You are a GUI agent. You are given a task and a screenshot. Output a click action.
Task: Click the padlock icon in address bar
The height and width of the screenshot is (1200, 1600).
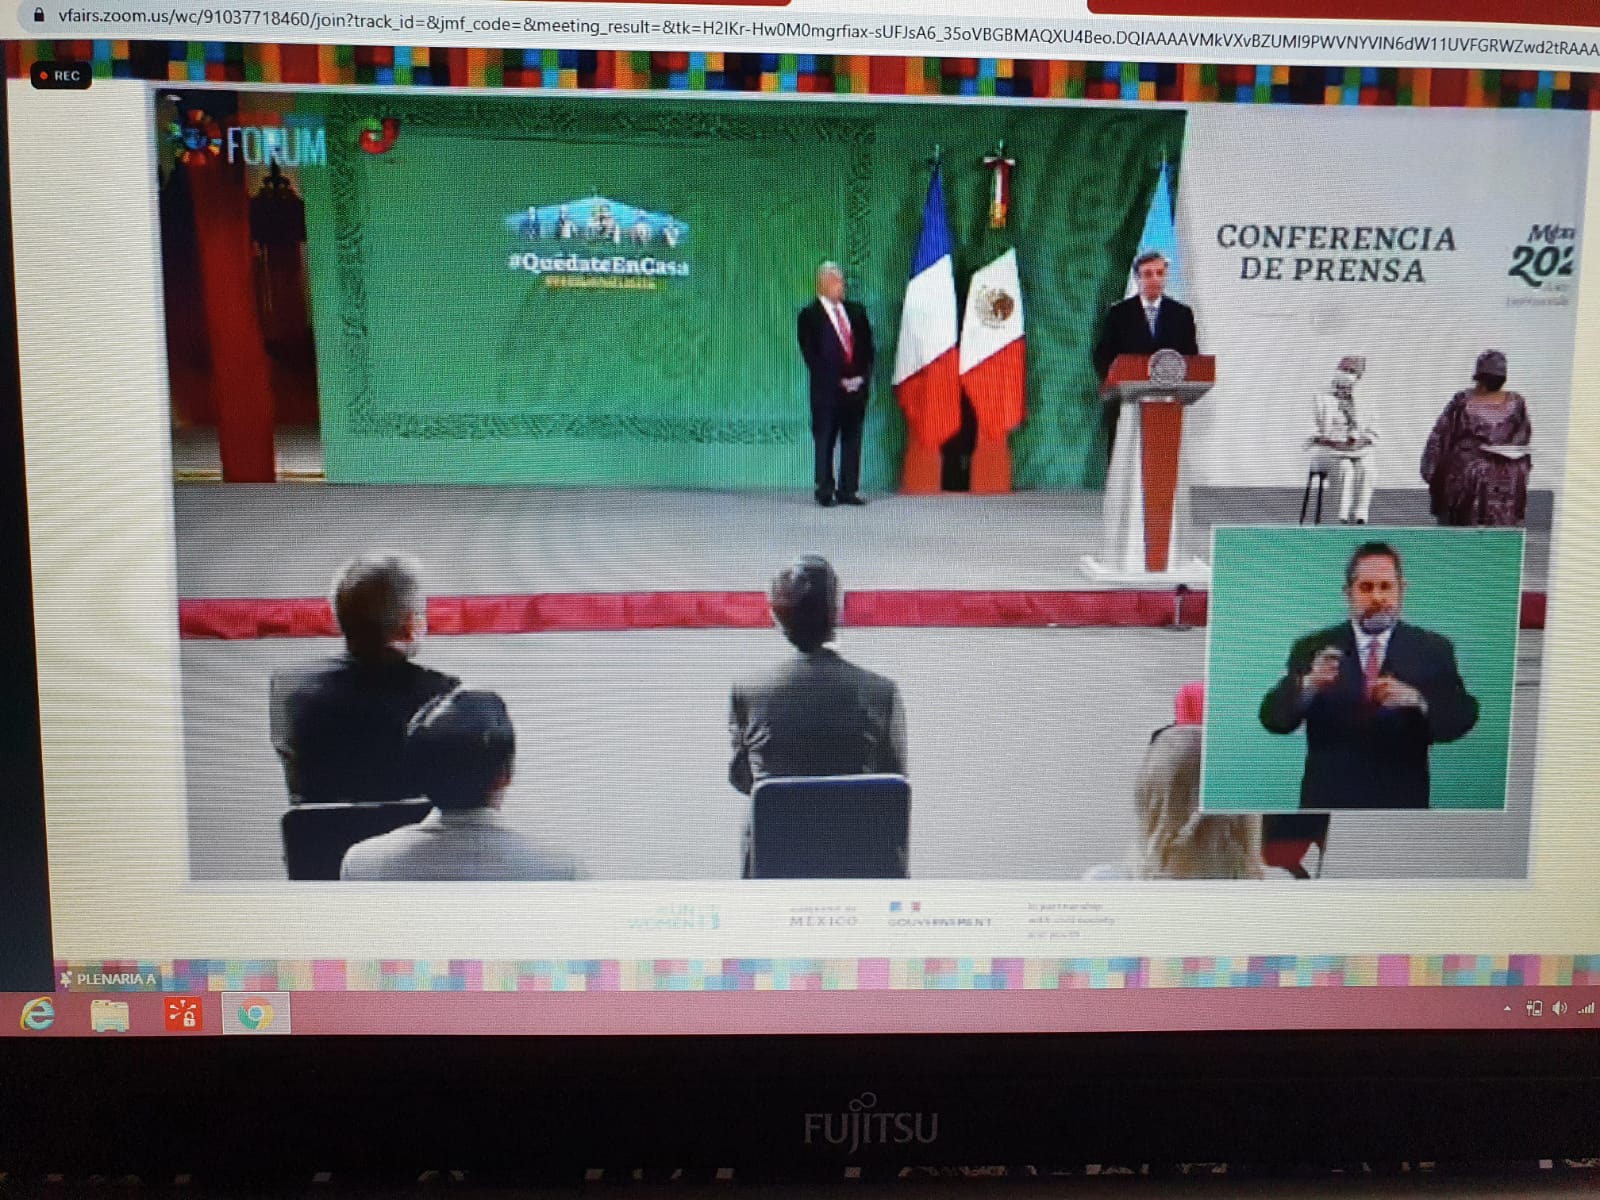(x=39, y=15)
